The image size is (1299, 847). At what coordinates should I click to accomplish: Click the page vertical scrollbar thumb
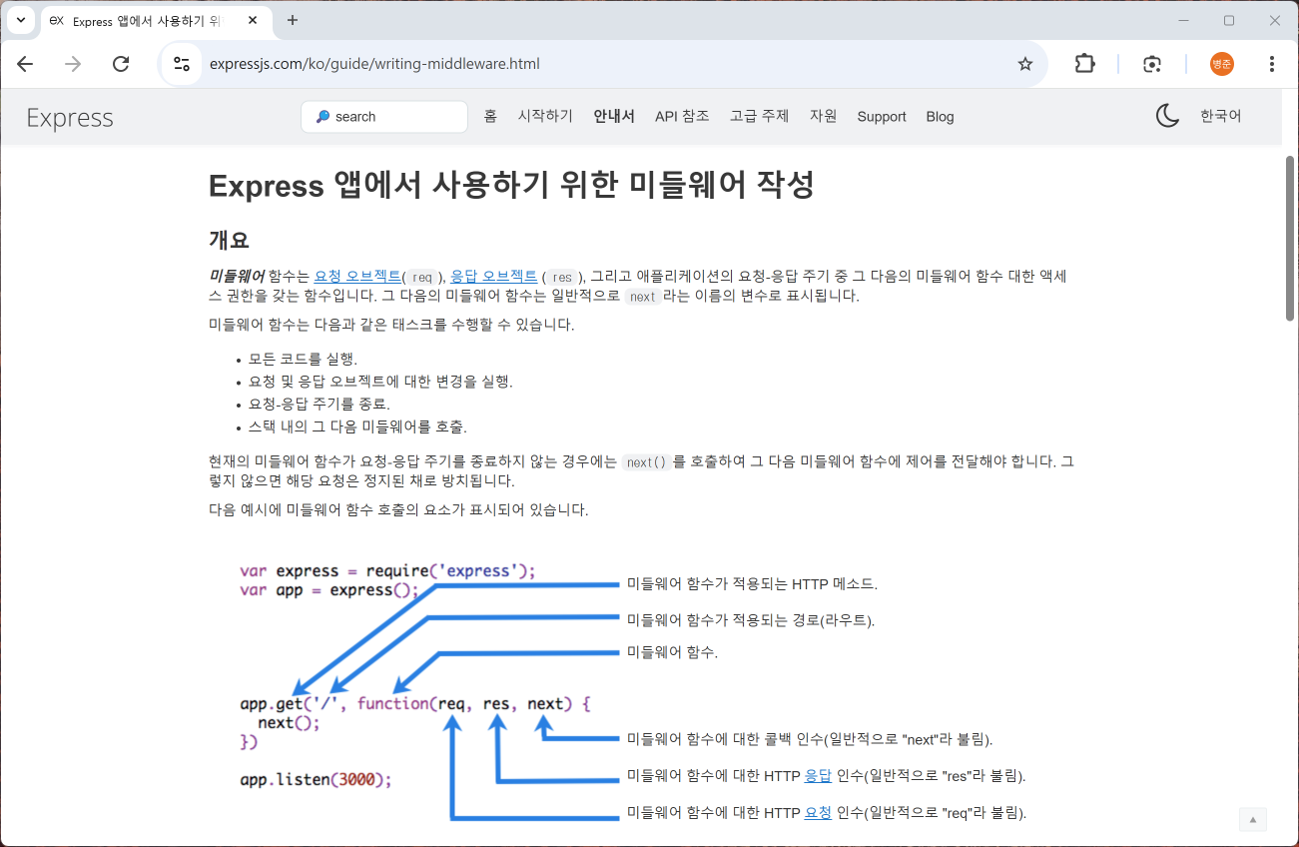click(x=1290, y=238)
